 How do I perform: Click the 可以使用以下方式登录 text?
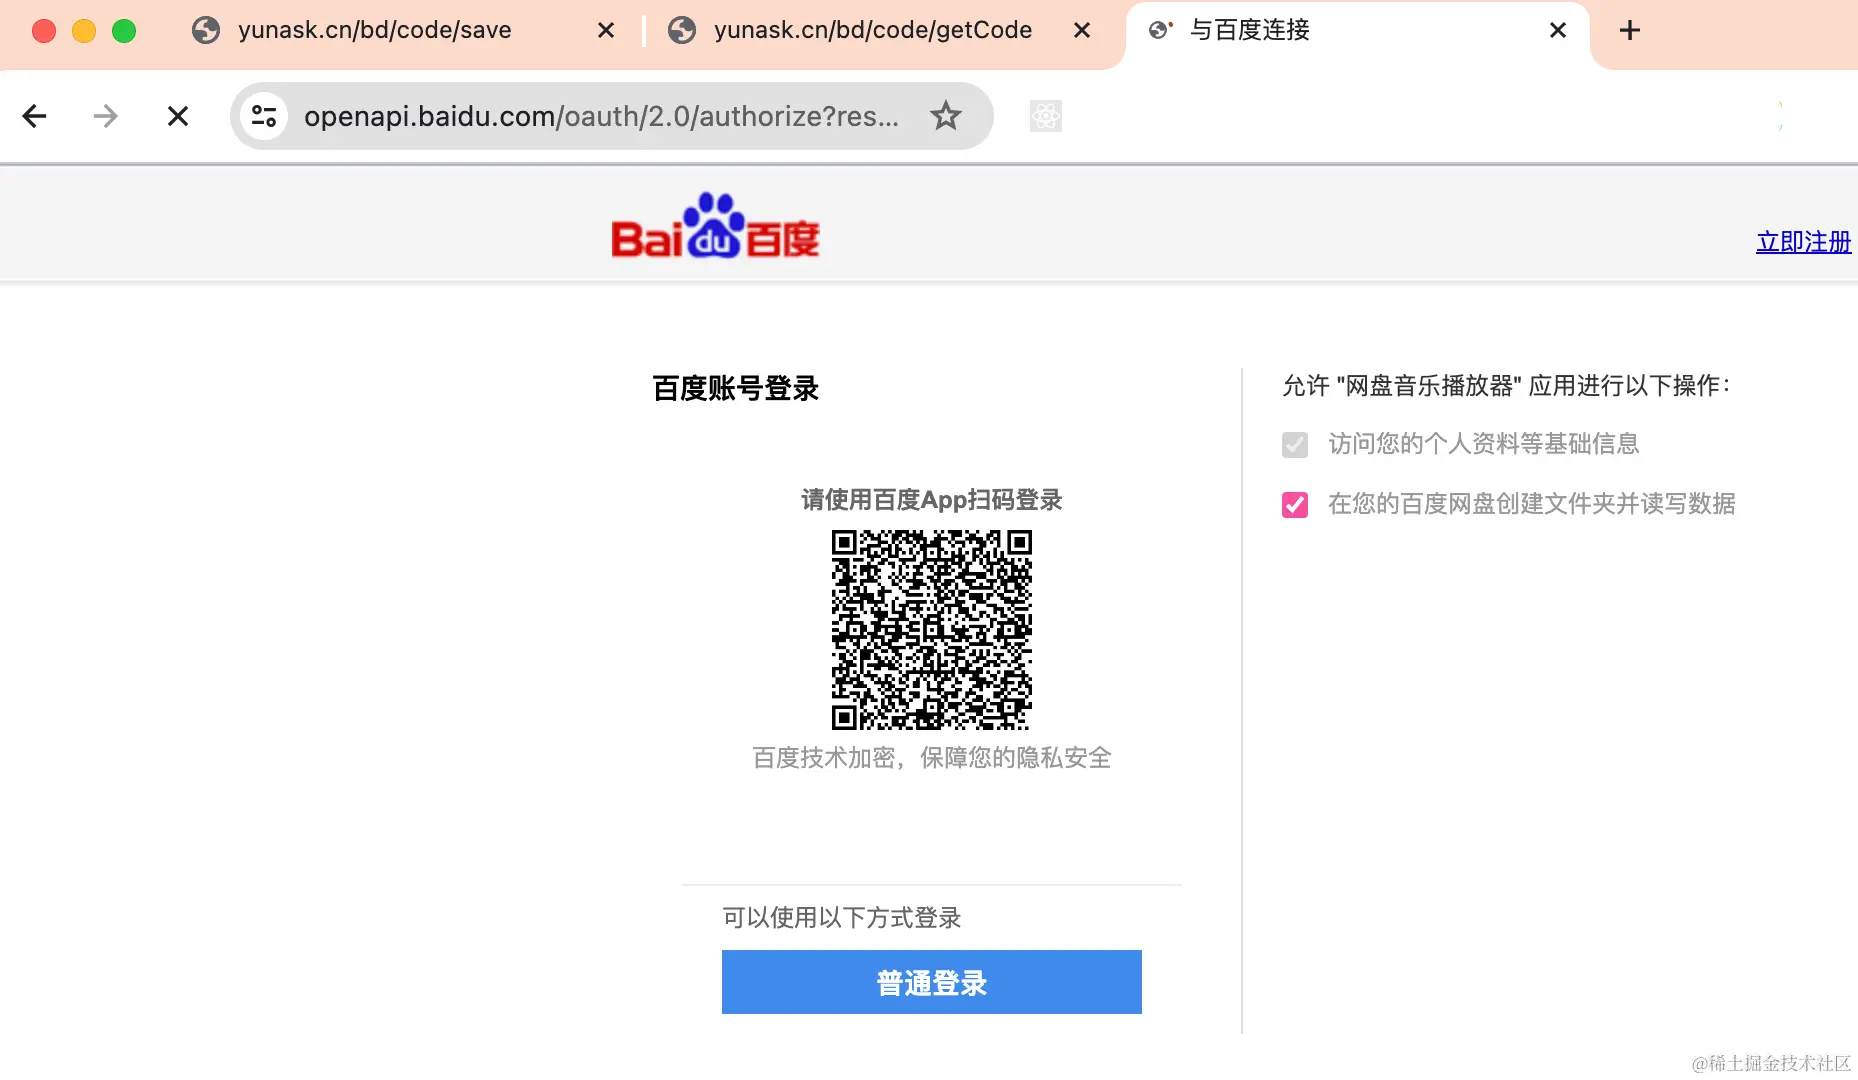tap(841, 917)
